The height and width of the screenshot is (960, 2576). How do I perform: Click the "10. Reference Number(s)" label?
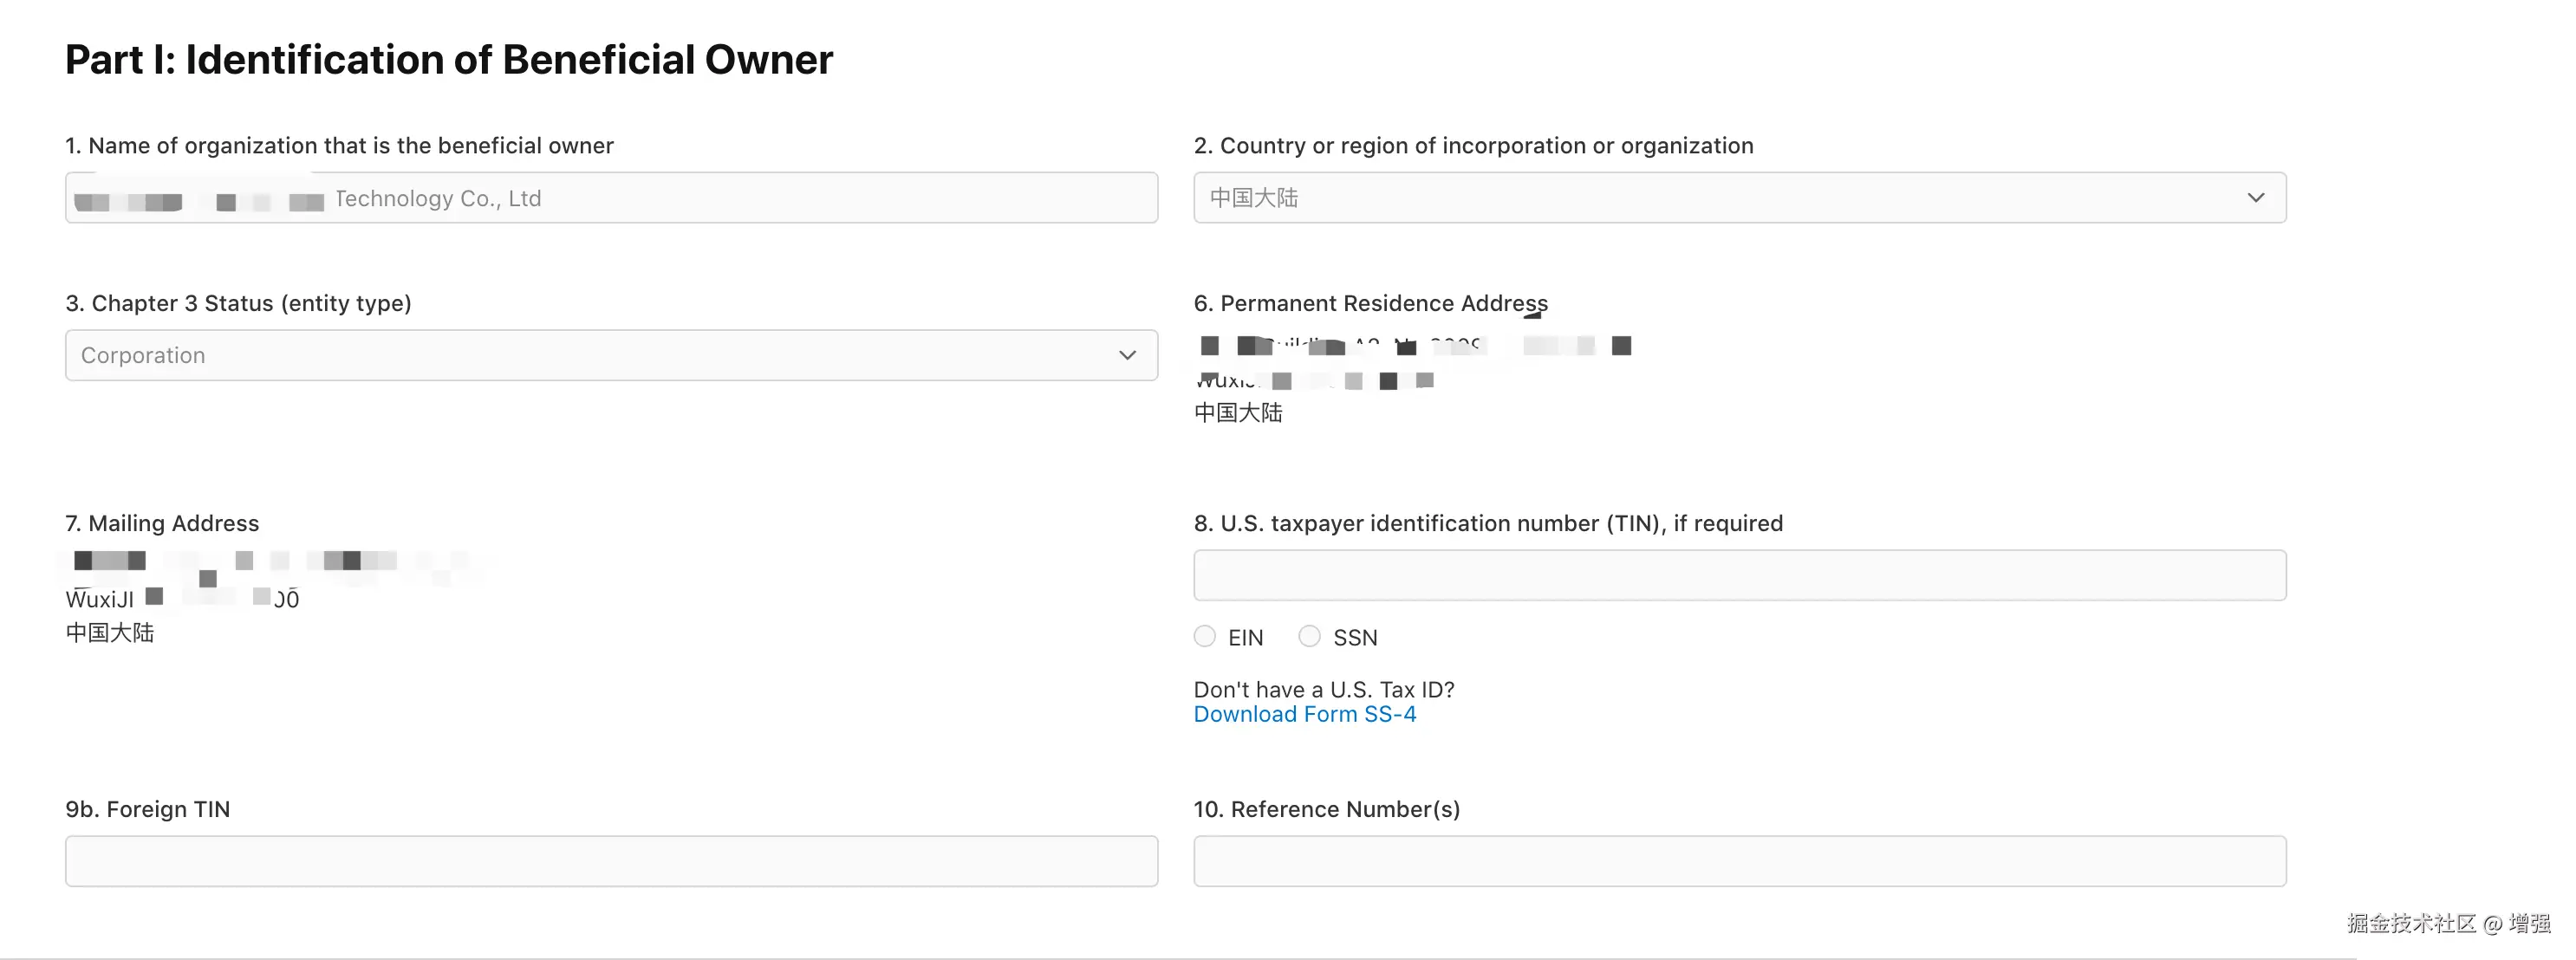1326,810
